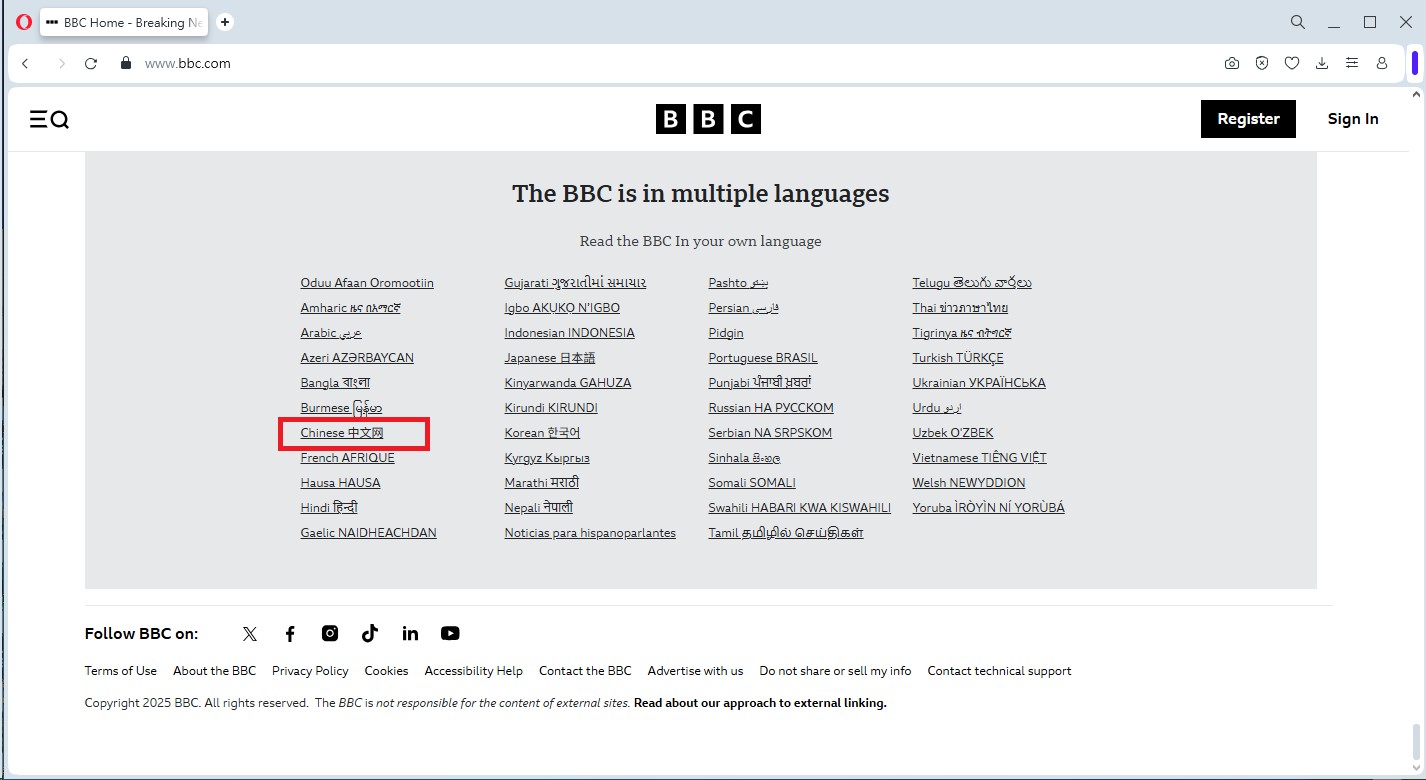The width and height of the screenshot is (1426, 780).
Task: Reload the BBC page
Action: coord(91,63)
